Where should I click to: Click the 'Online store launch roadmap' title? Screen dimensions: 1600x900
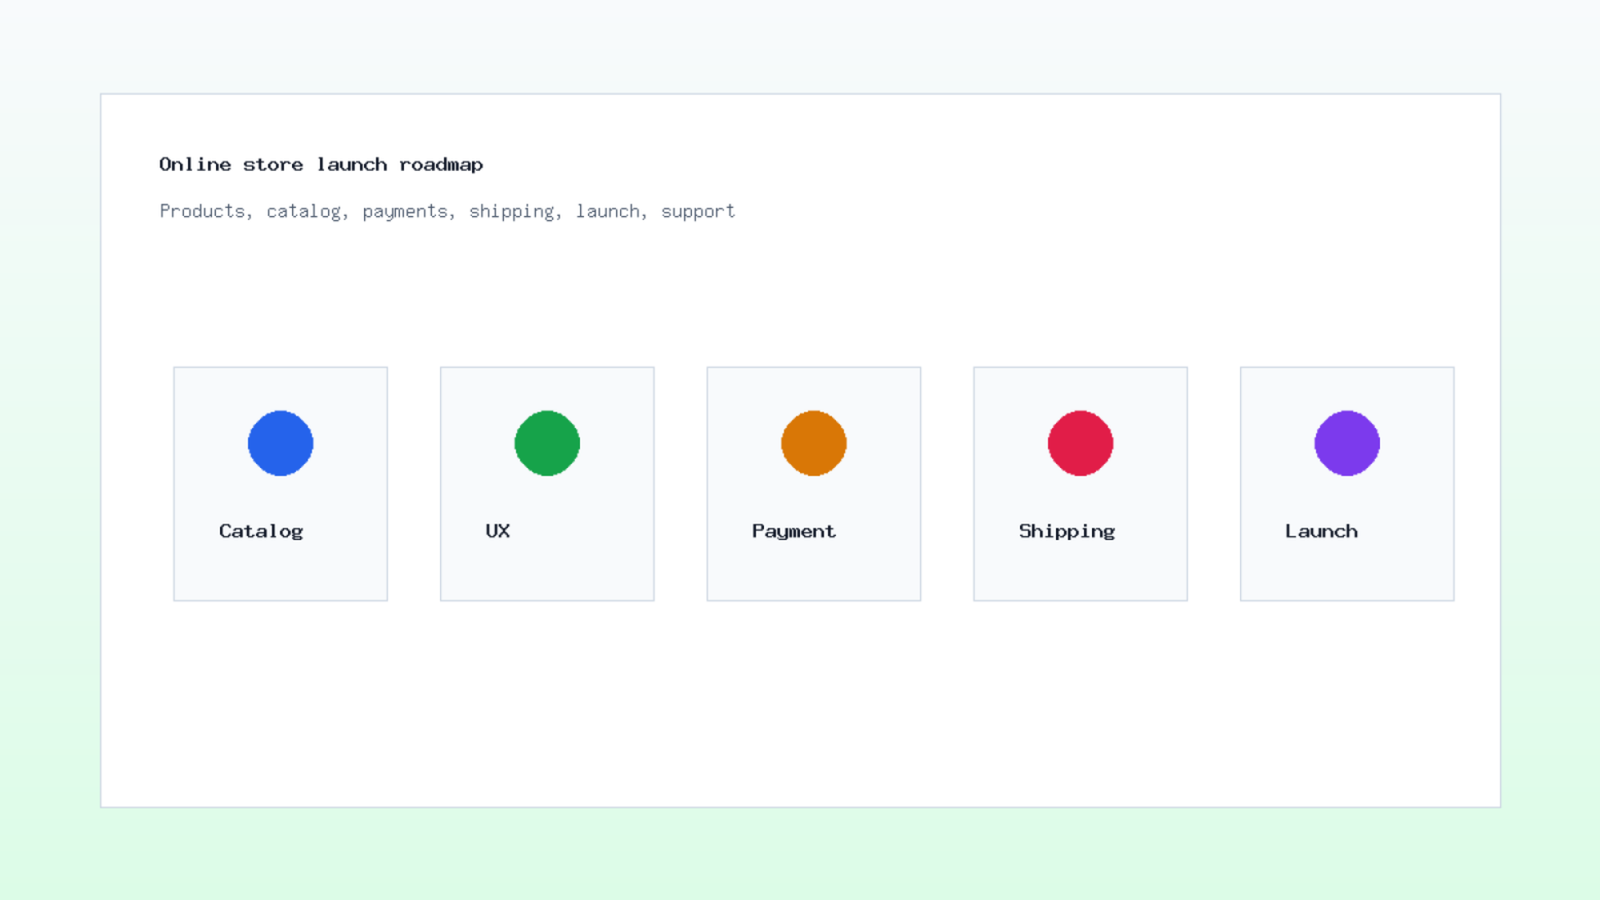(x=321, y=165)
